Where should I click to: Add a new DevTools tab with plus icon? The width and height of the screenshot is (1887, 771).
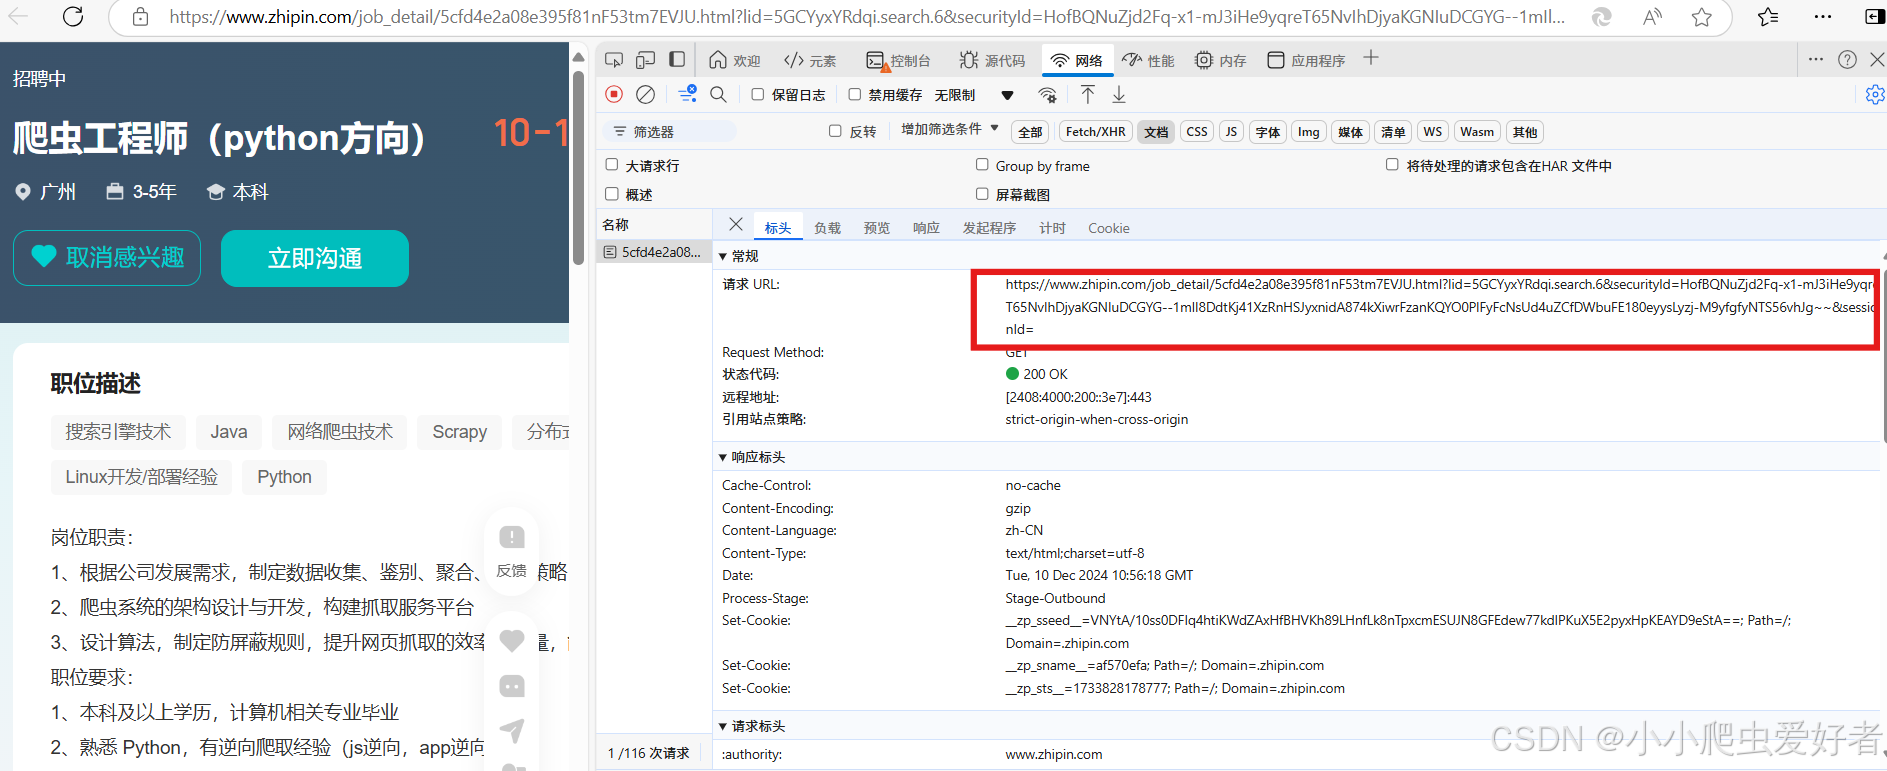[1371, 59]
